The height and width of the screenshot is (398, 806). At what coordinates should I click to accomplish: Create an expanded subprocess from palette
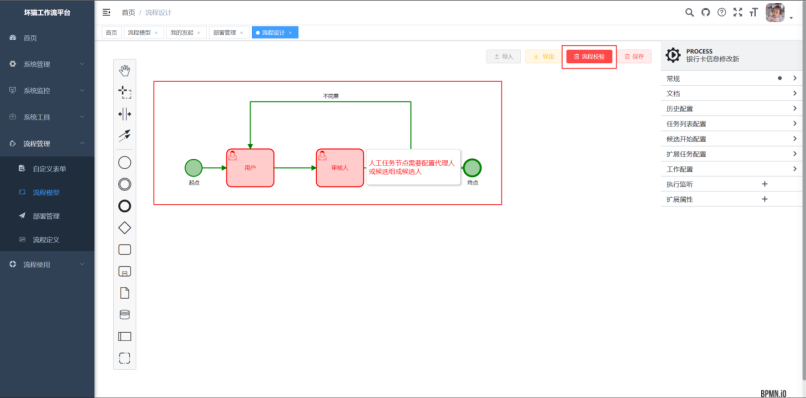[124, 272]
